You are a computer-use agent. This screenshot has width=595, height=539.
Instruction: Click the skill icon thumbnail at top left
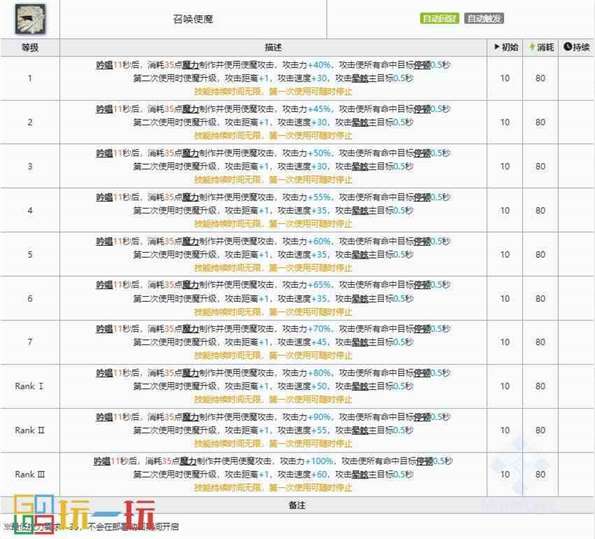point(30,19)
